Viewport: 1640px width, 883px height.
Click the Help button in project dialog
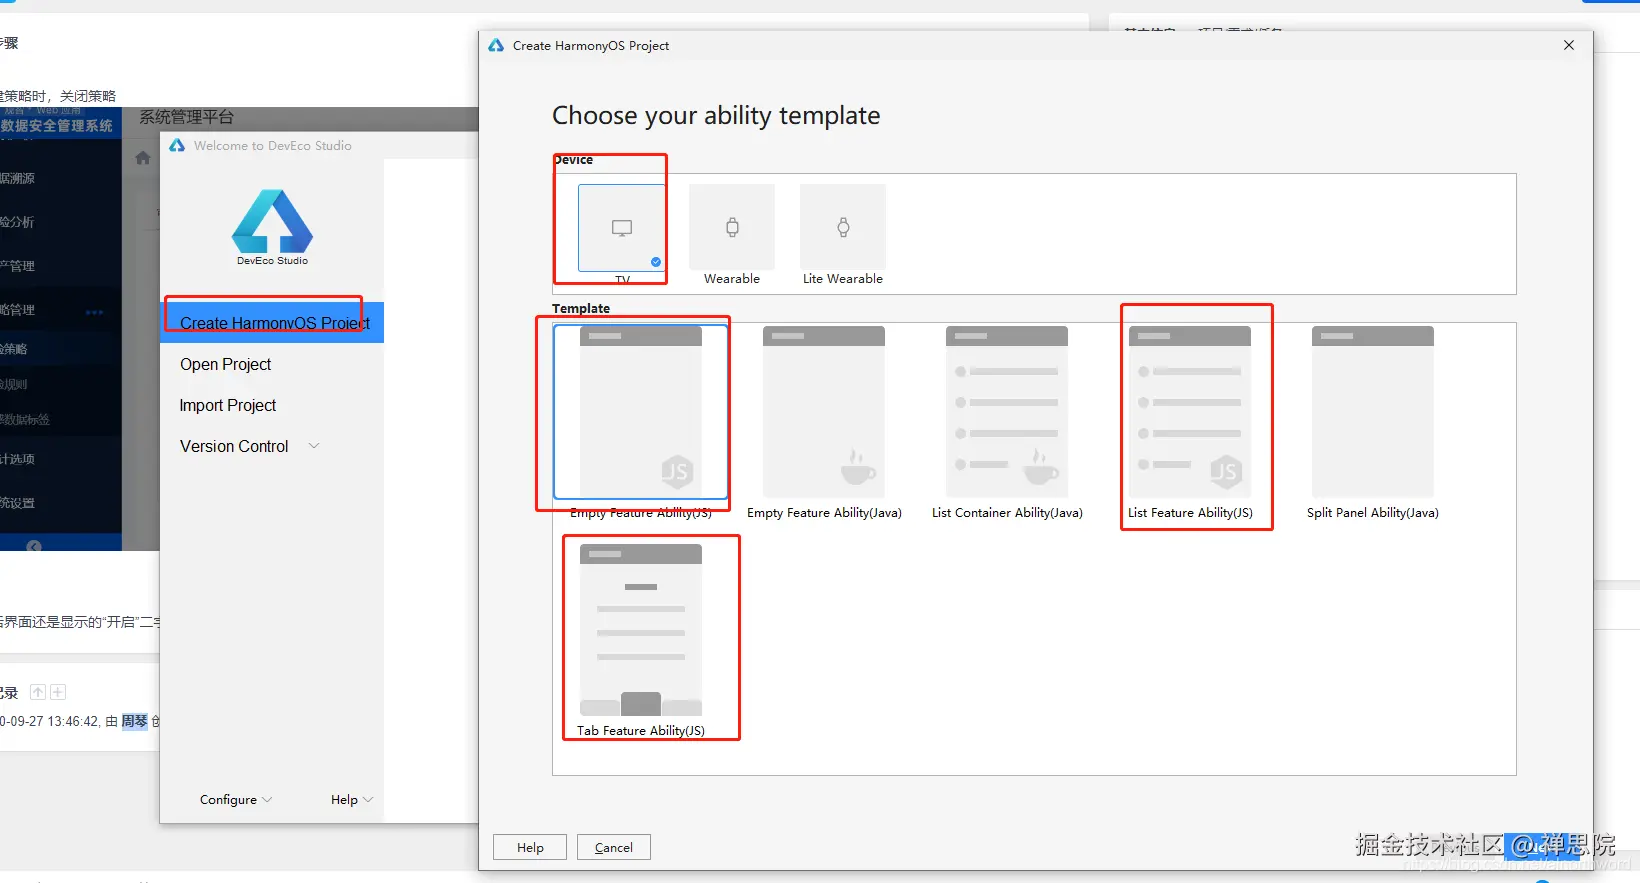coord(530,847)
